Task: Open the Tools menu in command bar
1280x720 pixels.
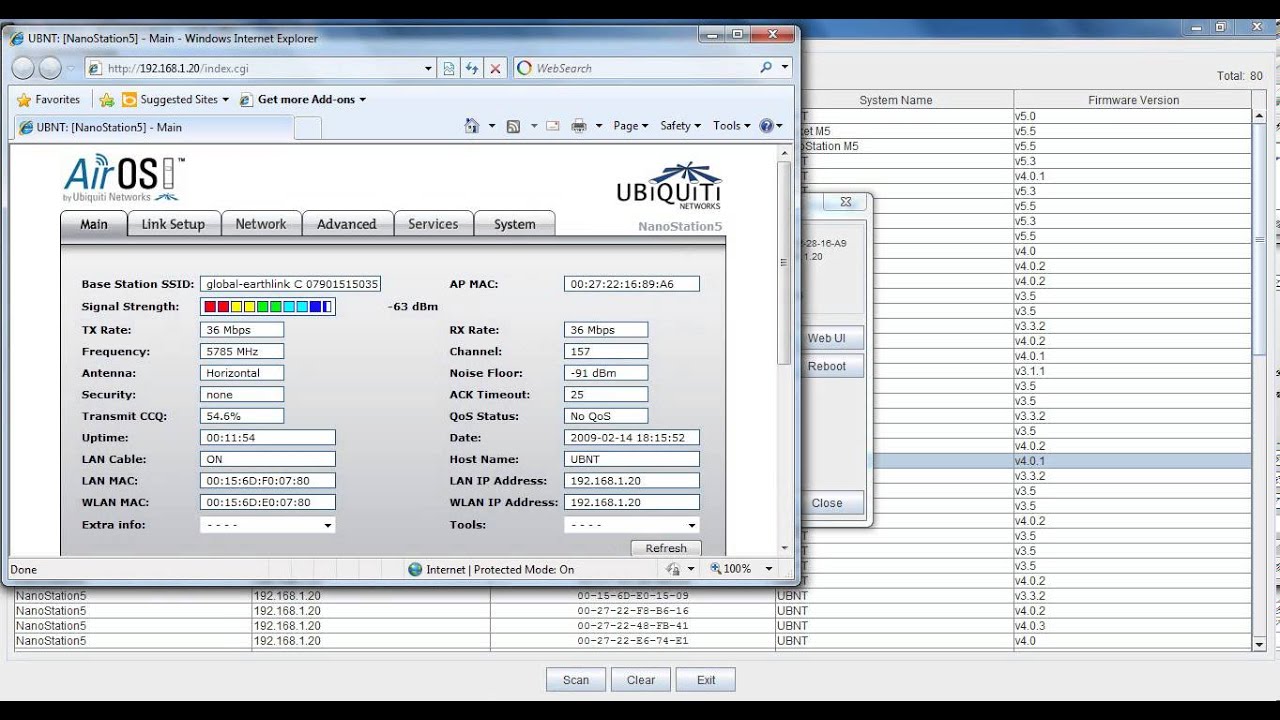Action: pyautogui.click(x=730, y=126)
